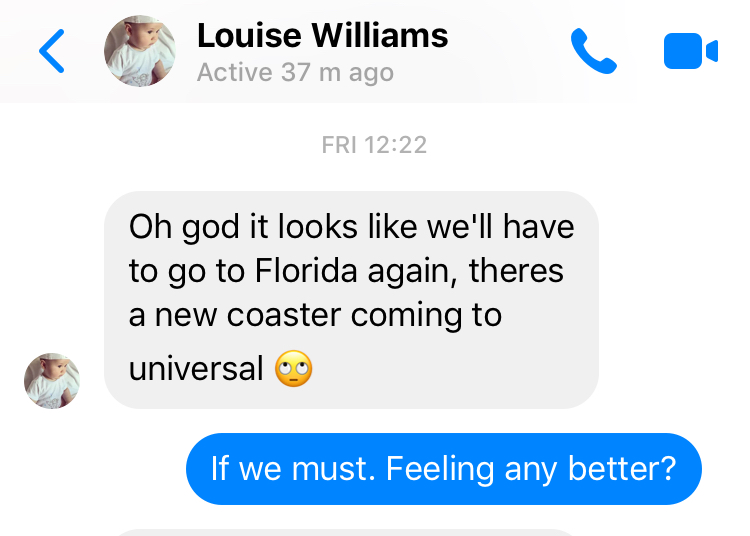Viewport: 750px width, 536px height.
Task: Open contact details via Louise Williams name
Action: [322, 36]
